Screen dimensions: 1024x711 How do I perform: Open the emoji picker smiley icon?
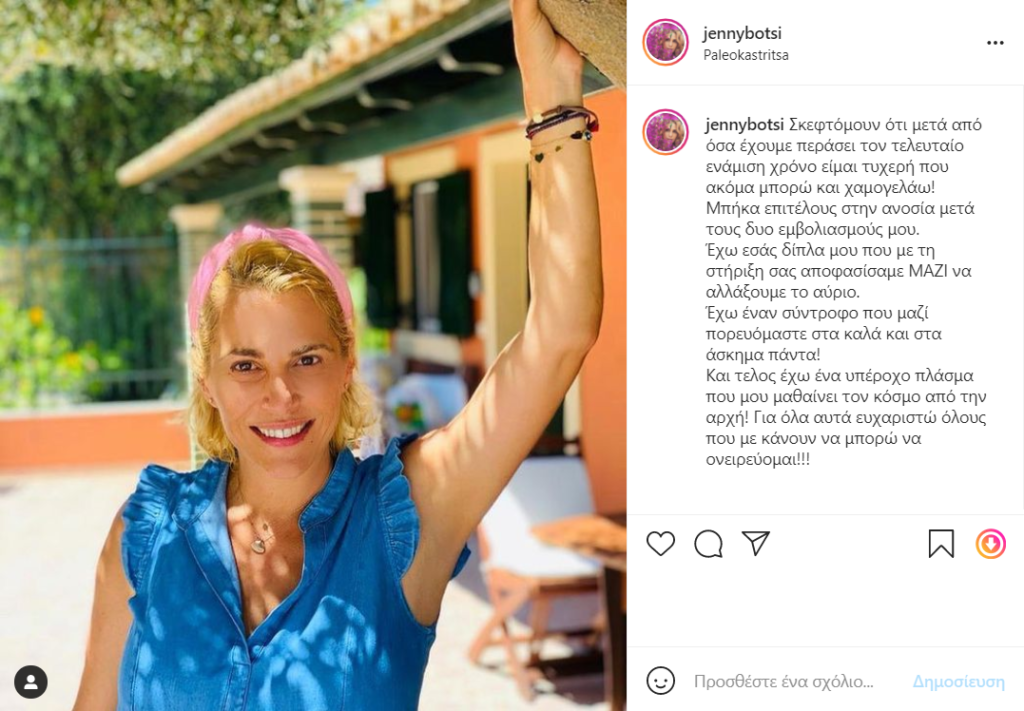point(660,681)
